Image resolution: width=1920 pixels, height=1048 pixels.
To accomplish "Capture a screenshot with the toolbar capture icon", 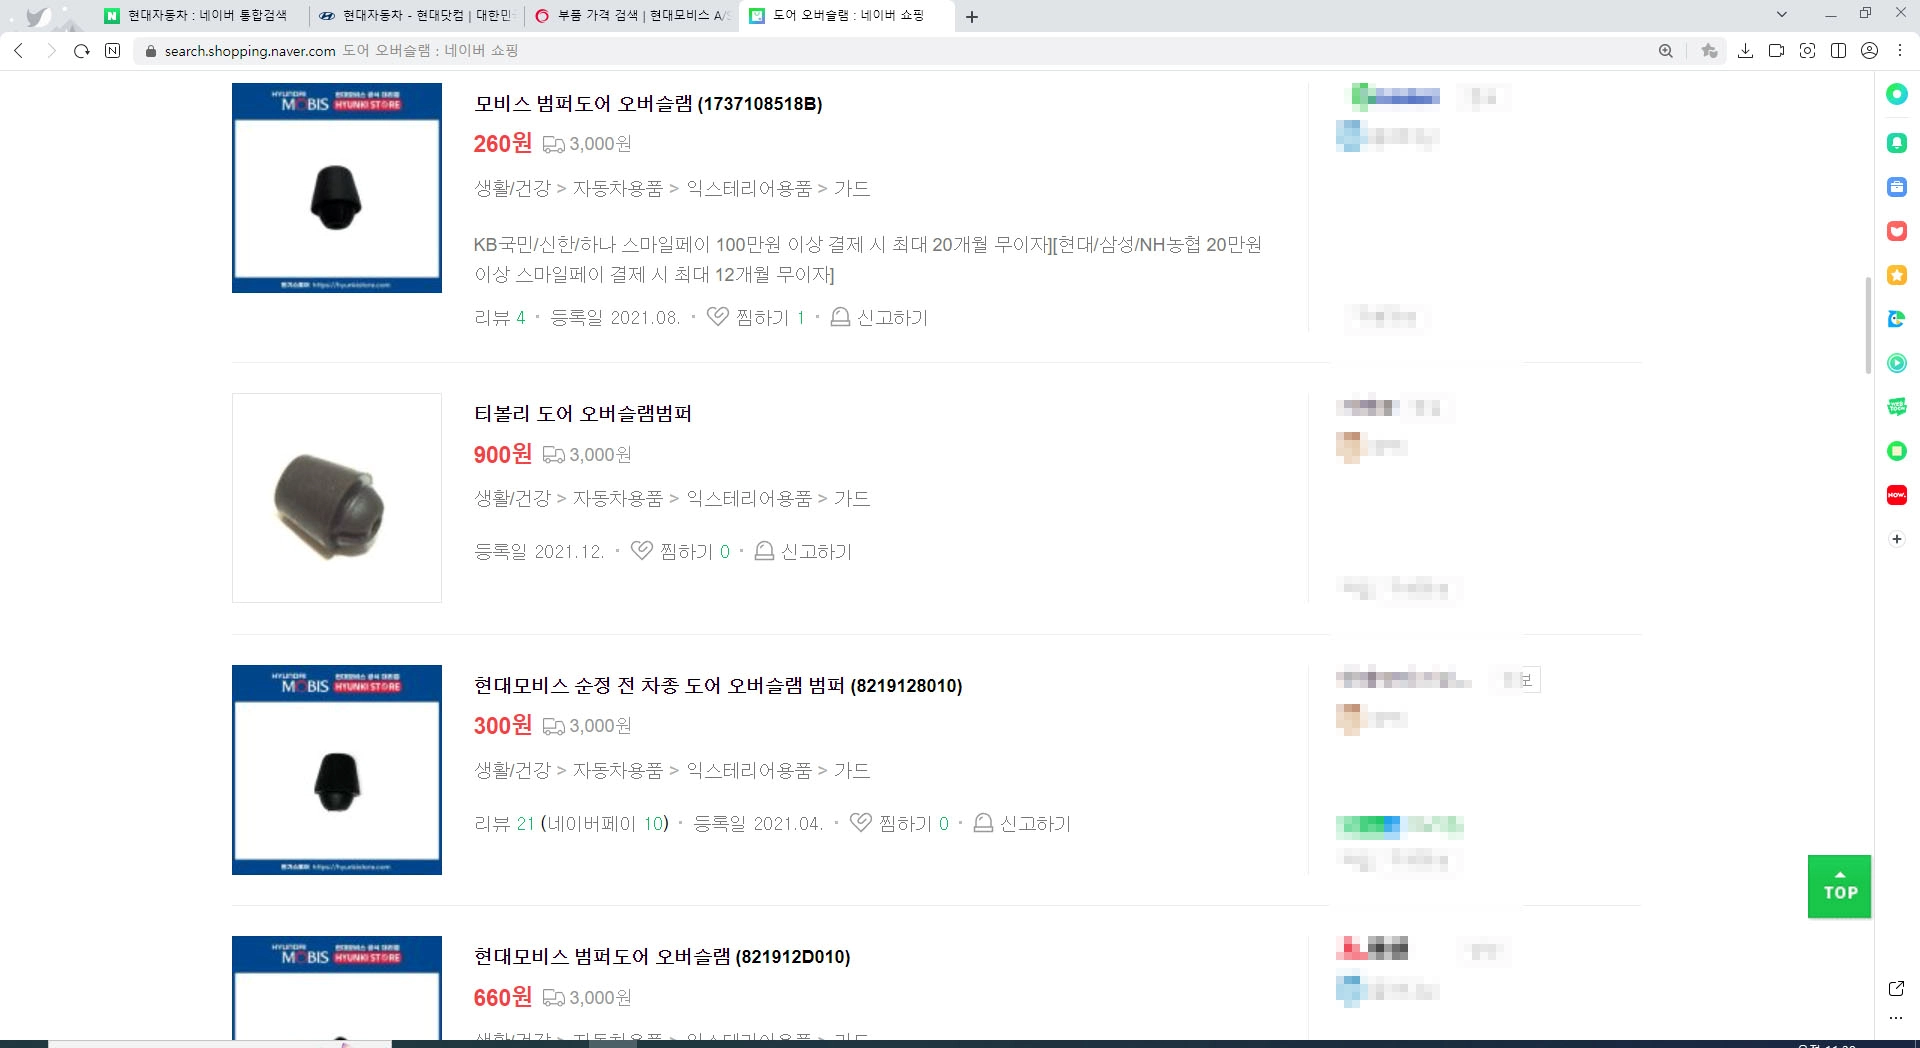I will pyautogui.click(x=1808, y=50).
